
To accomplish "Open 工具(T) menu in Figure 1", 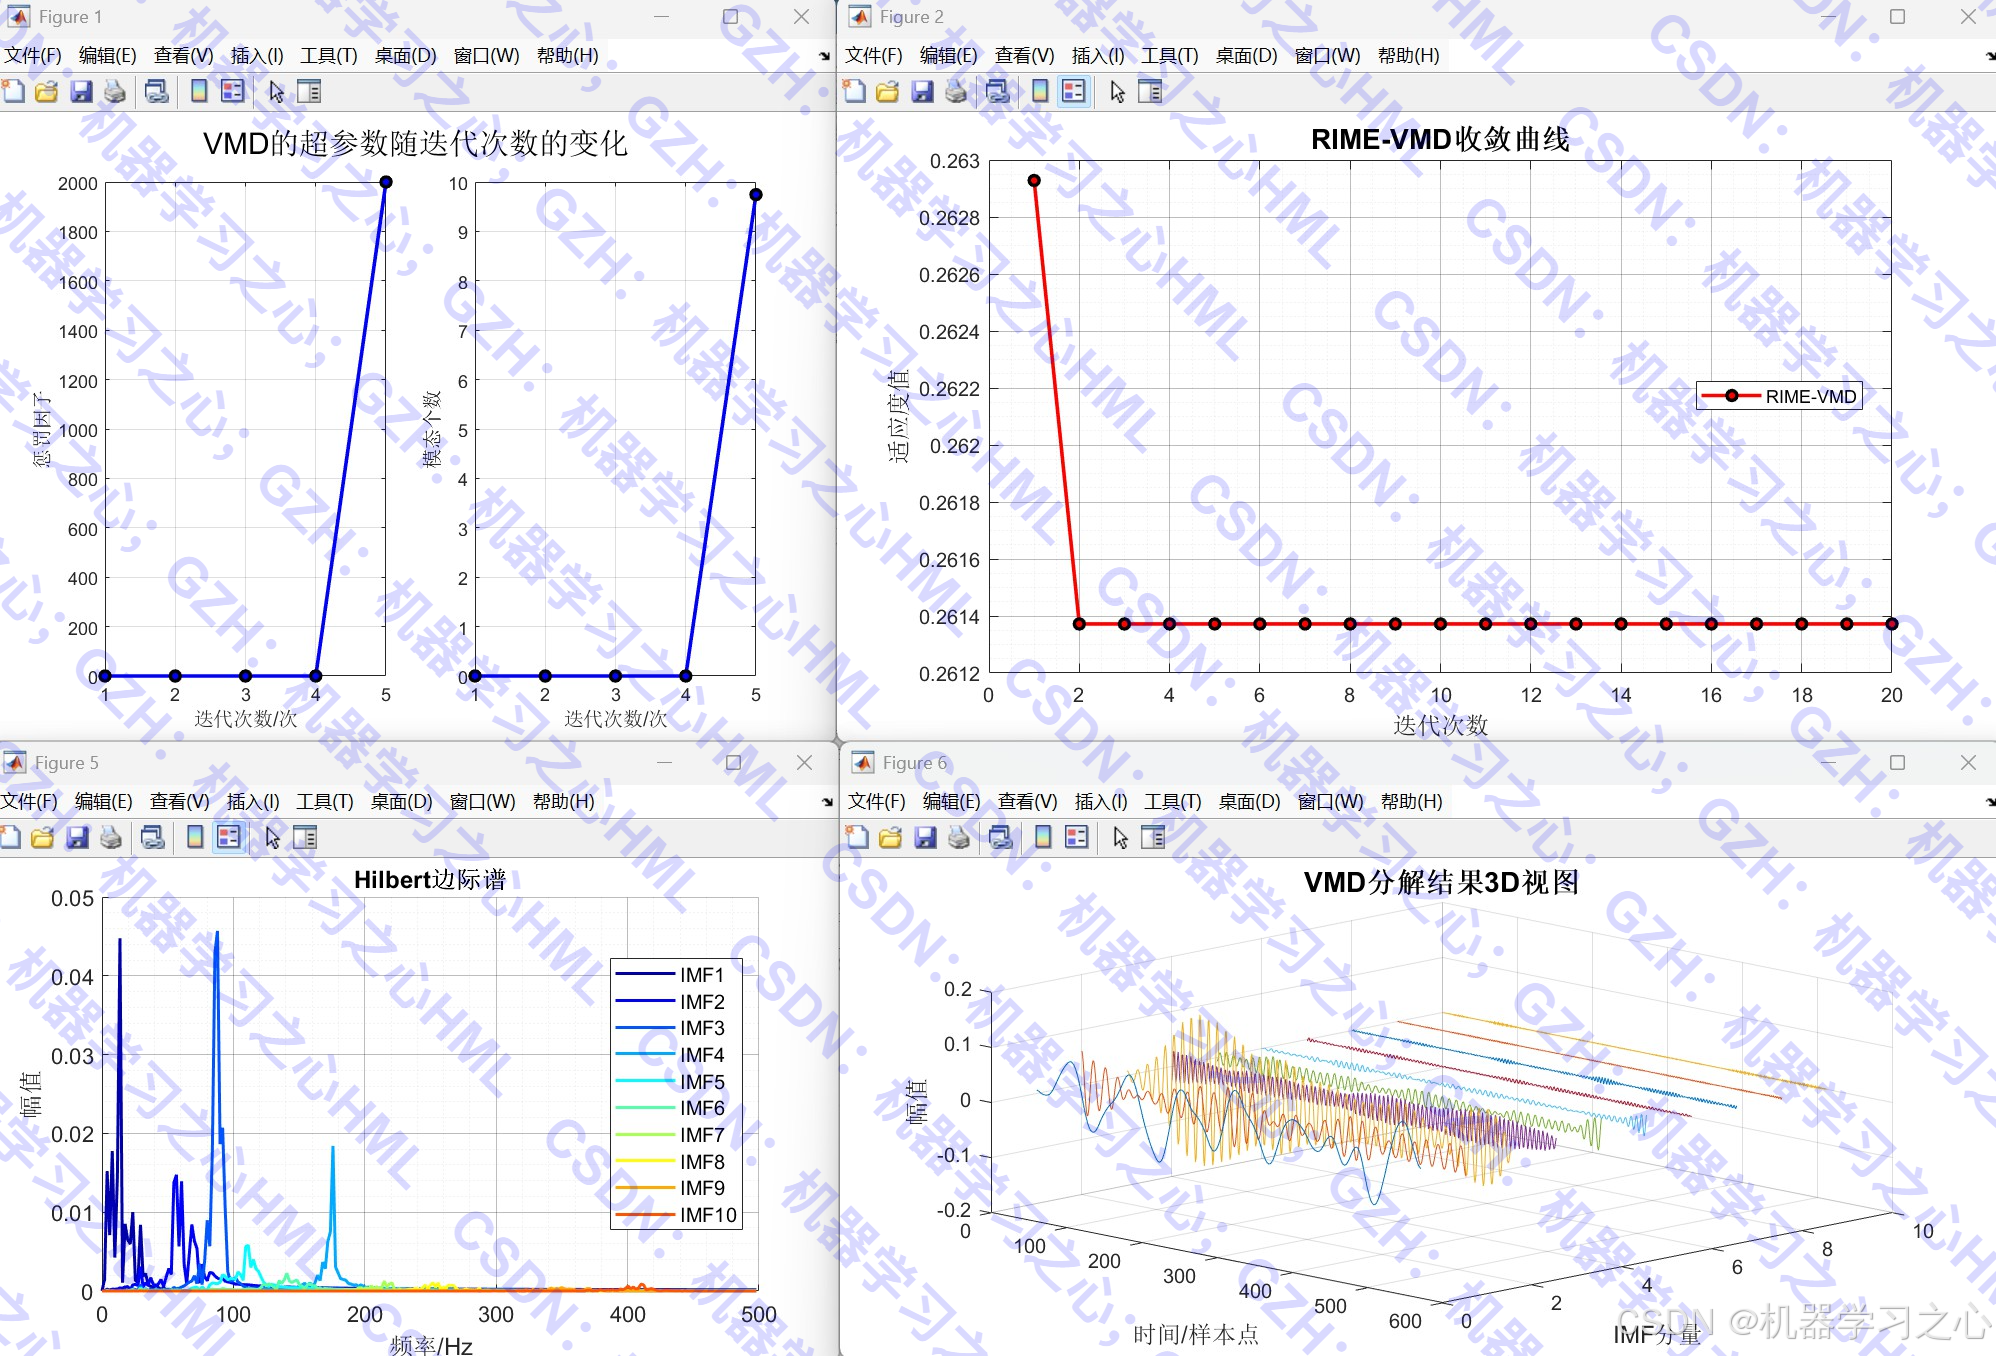I will [328, 56].
